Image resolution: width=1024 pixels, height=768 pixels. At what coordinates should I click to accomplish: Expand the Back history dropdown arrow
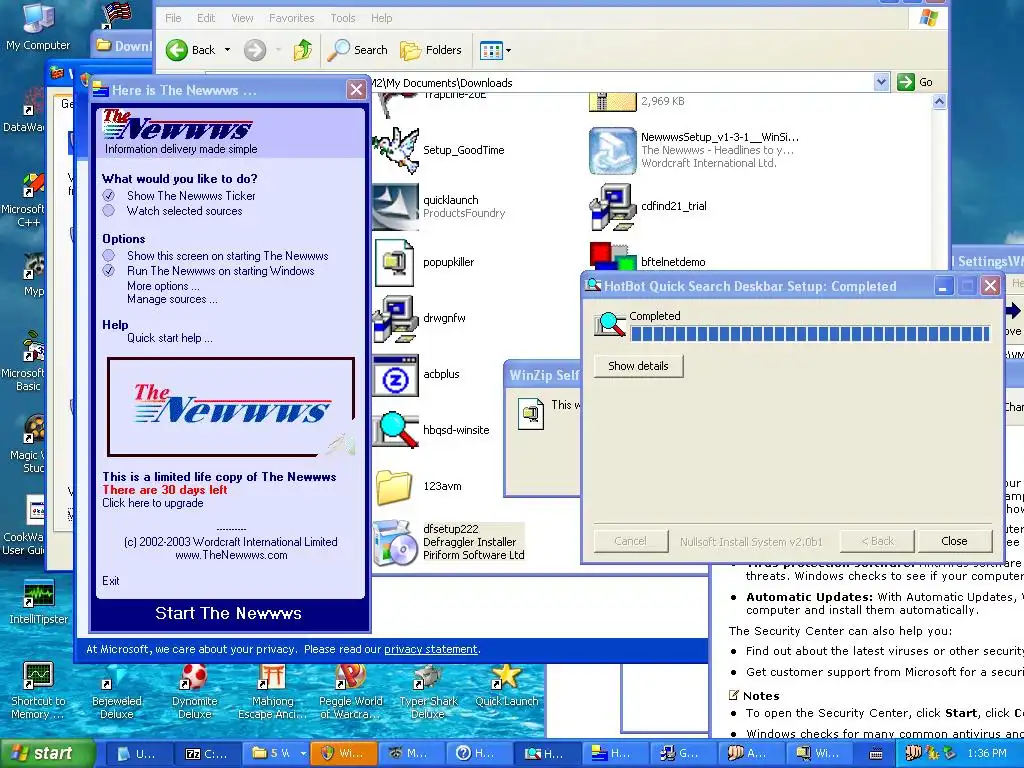[x=227, y=50]
